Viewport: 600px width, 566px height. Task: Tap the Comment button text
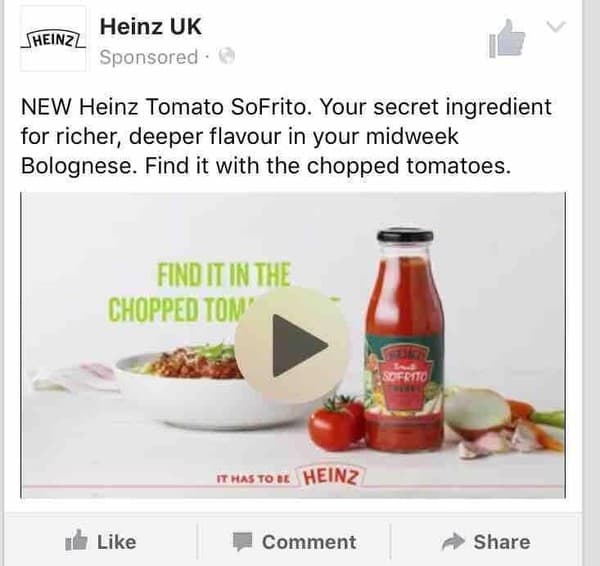tap(309, 542)
